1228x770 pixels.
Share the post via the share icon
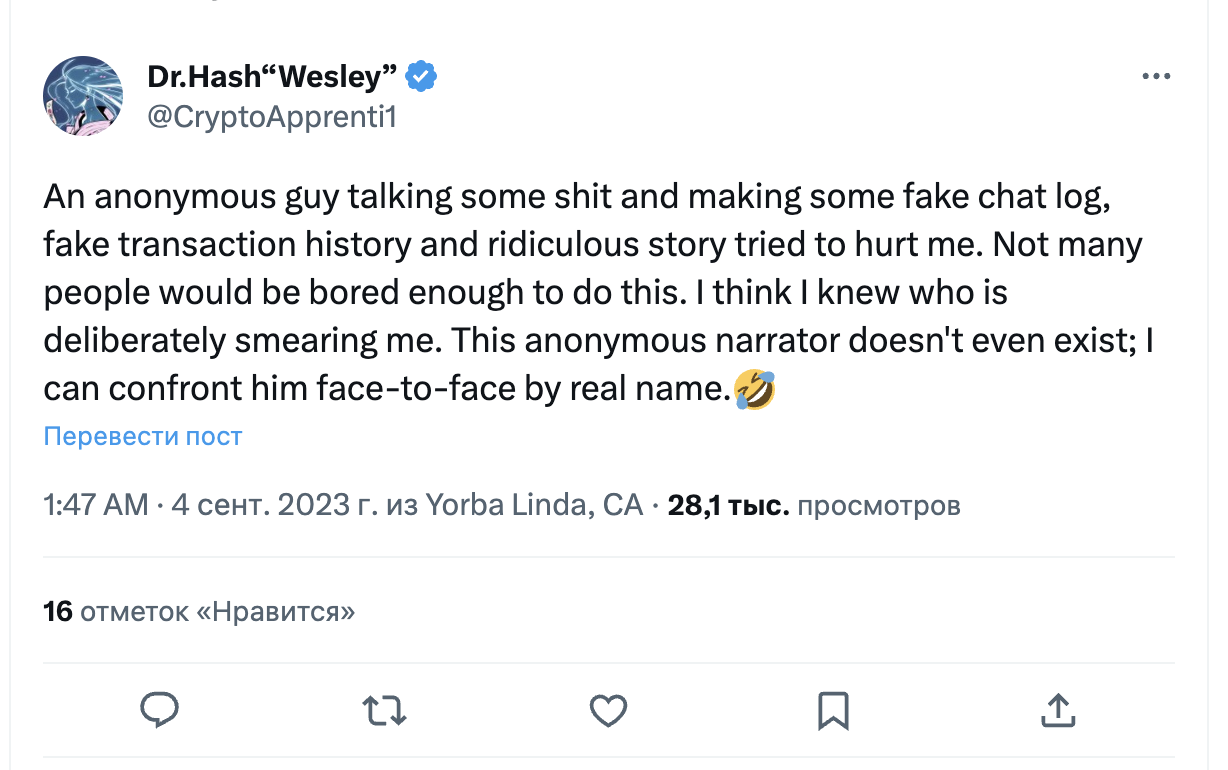click(1057, 710)
